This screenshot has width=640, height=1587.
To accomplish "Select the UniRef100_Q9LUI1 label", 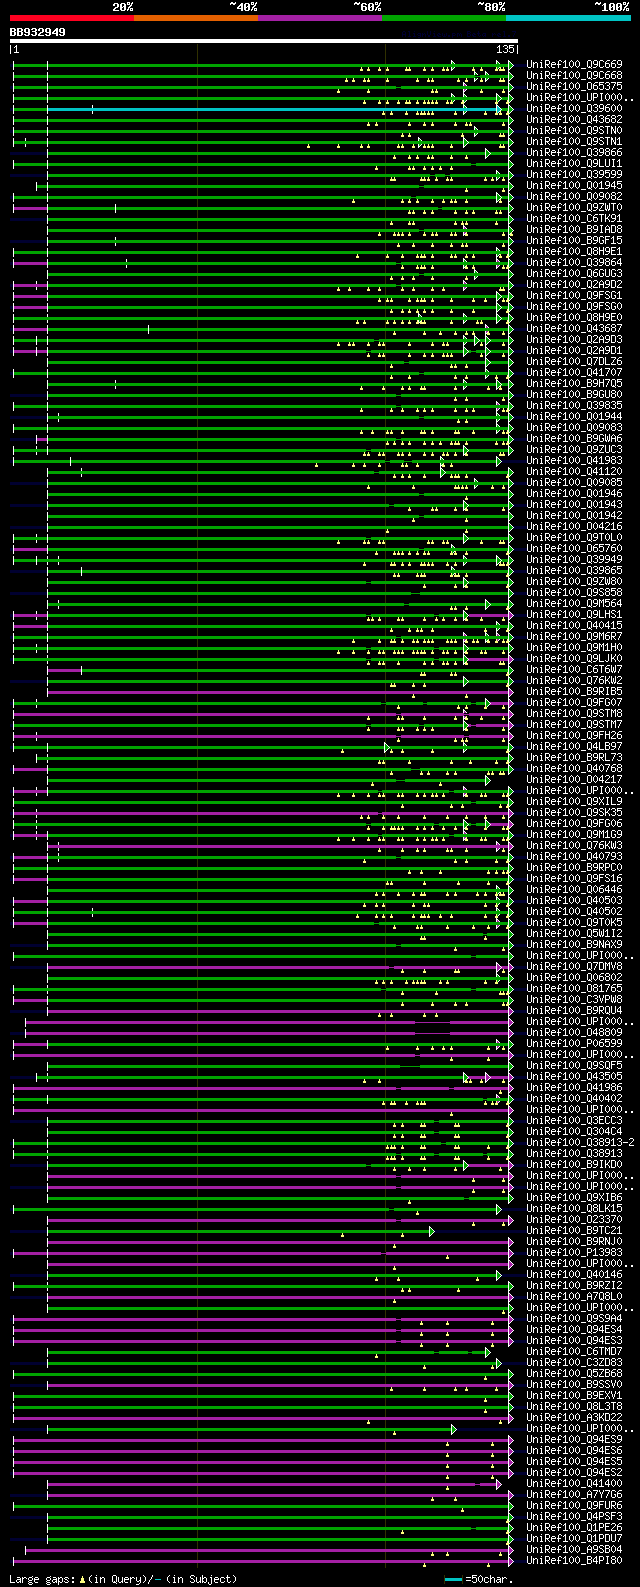I will (574, 163).
